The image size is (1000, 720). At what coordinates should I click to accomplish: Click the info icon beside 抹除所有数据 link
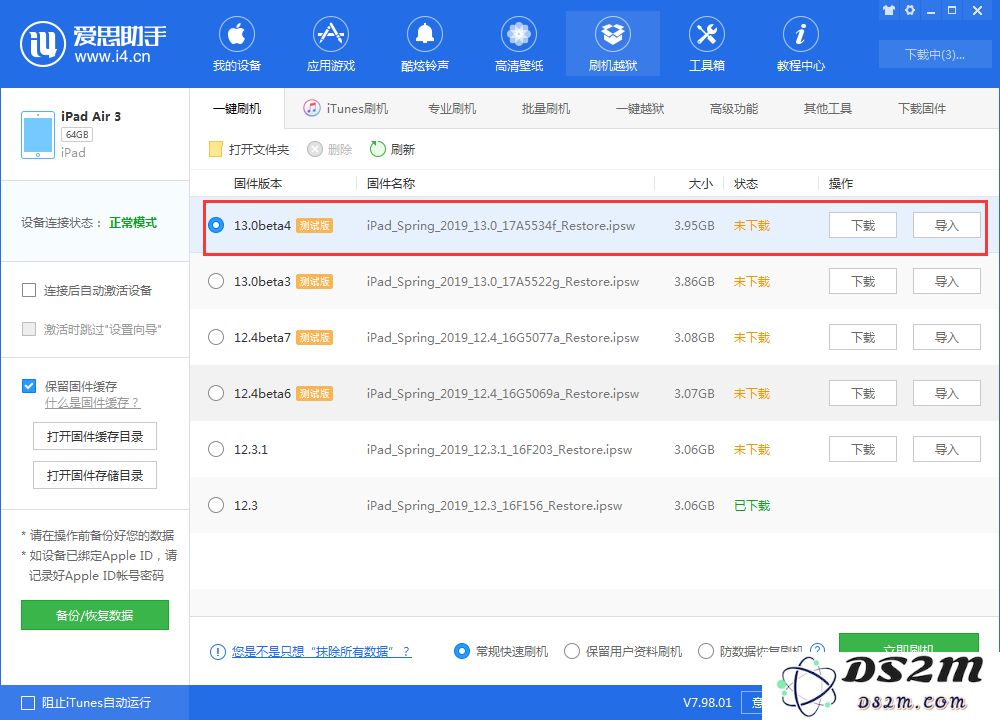tap(217, 652)
